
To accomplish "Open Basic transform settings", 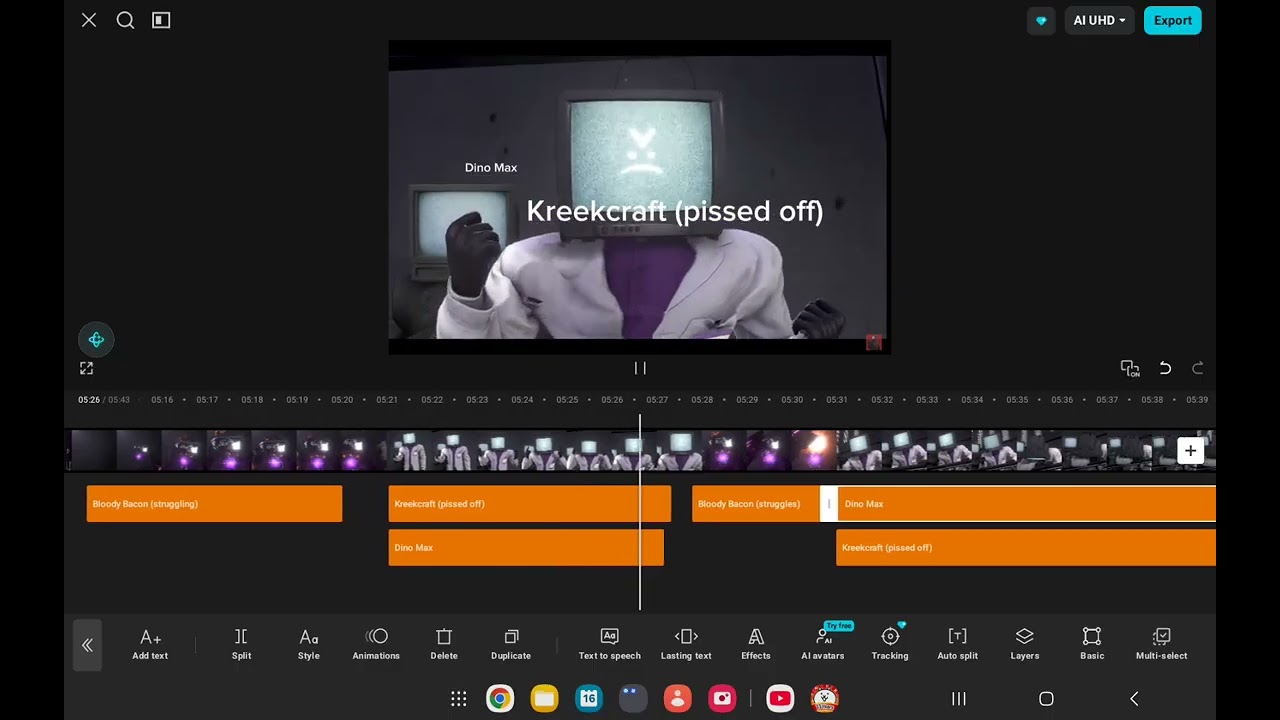I will point(1092,644).
